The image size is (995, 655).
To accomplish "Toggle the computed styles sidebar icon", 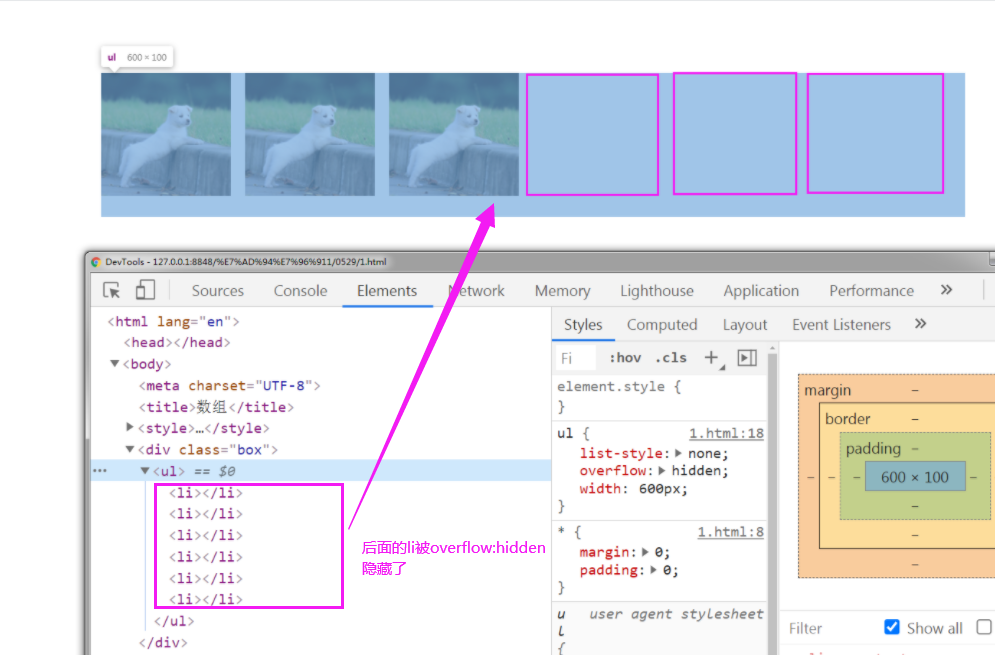I will (x=747, y=358).
